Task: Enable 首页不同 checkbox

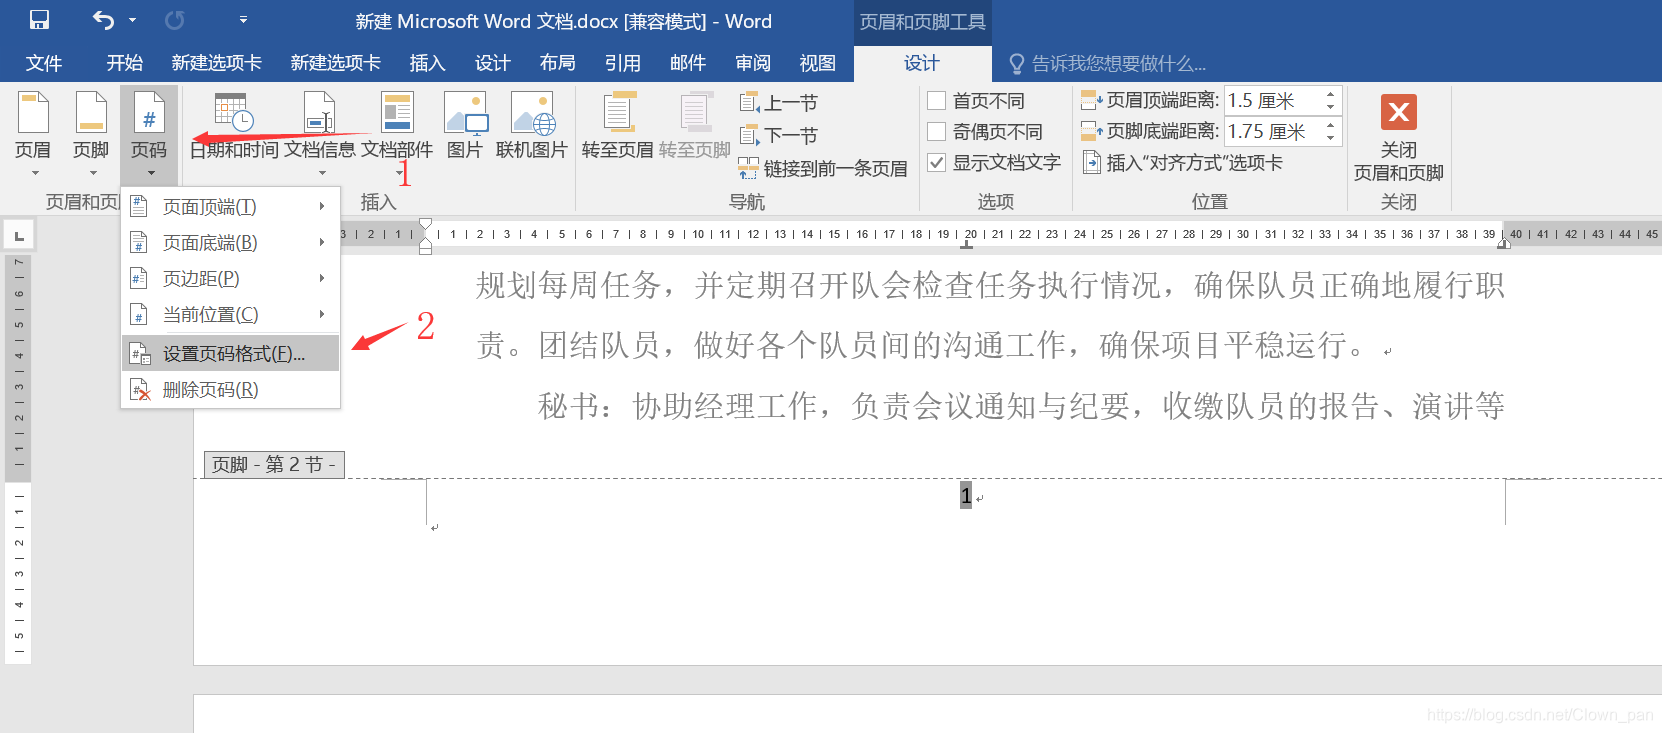Action: pyautogui.click(x=937, y=100)
